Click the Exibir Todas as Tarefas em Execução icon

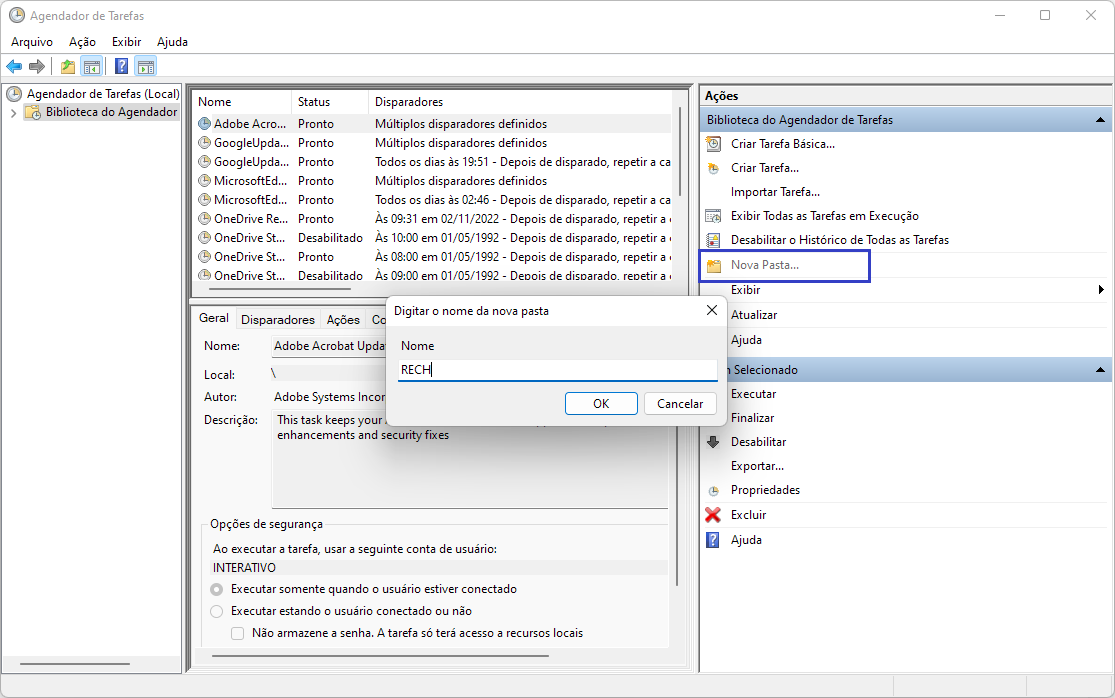click(x=713, y=216)
